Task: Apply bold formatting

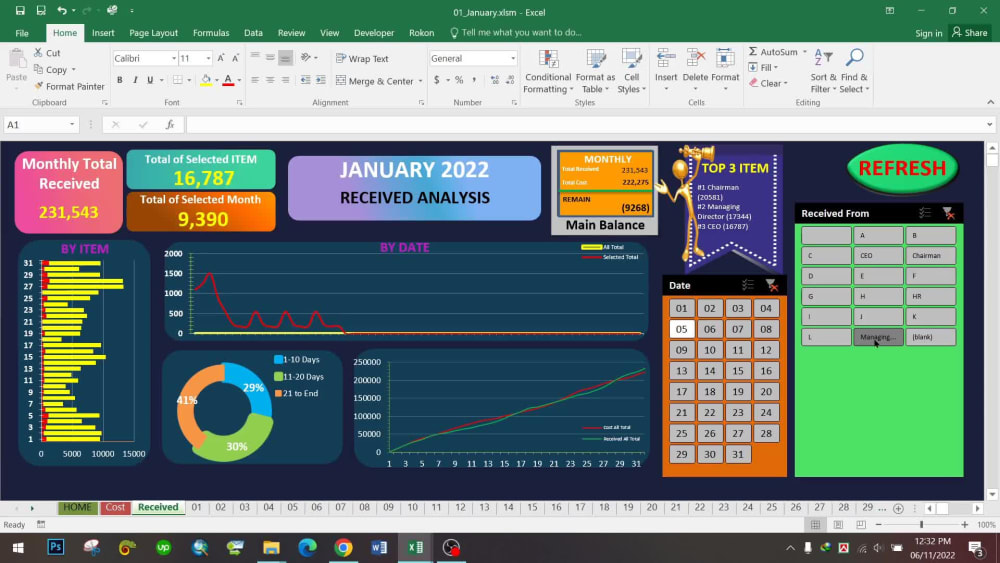Action: click(x=119, y=80)
